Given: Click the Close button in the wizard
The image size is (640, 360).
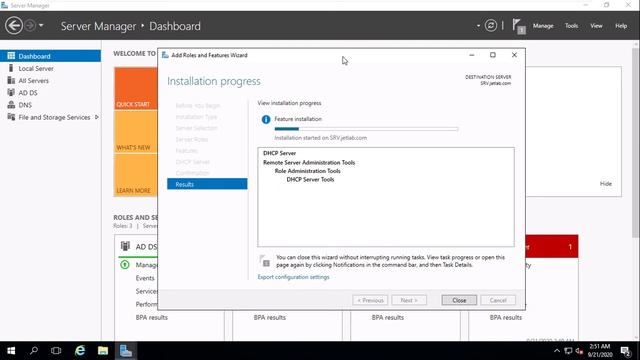Looking at the screenshot, I should pos(459,300).
